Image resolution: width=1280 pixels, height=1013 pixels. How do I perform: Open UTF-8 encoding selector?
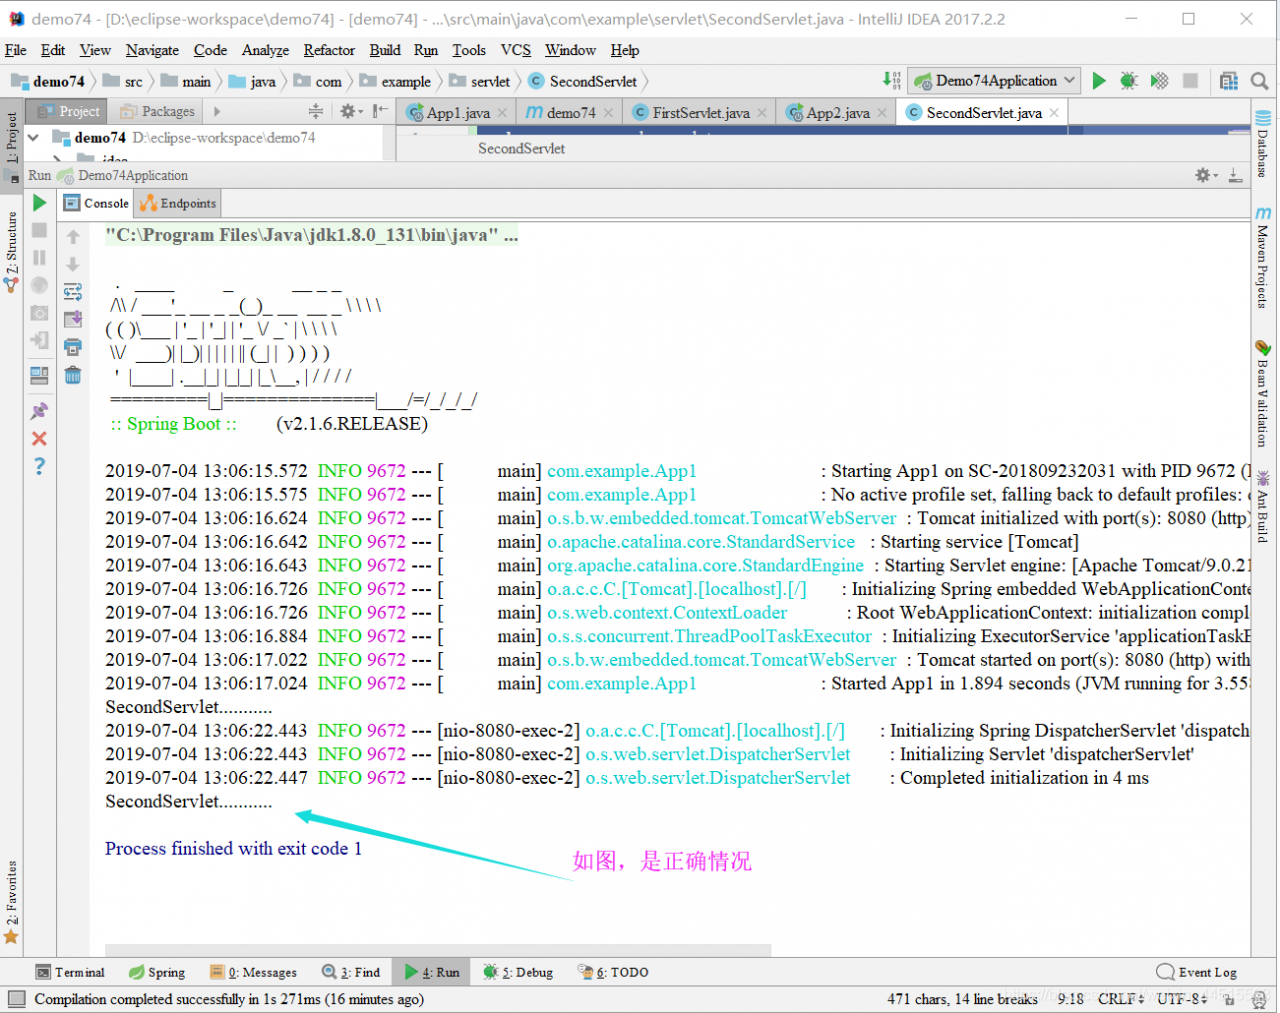coord(1182,998)
